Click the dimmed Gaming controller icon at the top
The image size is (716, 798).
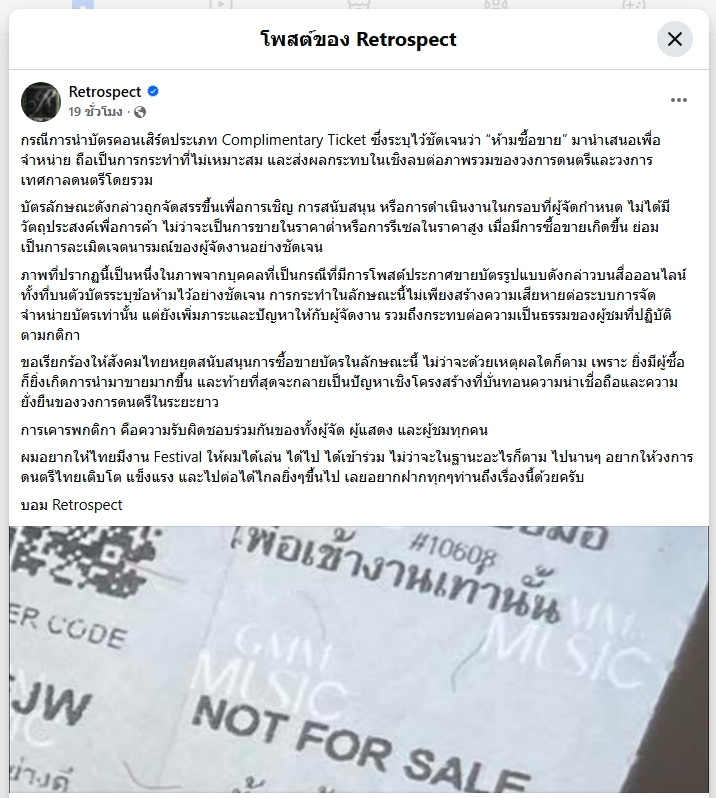pyautogui.click(x=634, y=5)
